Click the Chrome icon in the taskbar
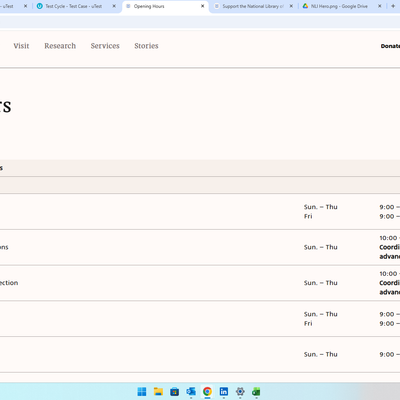Image resolution: width=400 pixels, height=400 pixels. [207, 392]
